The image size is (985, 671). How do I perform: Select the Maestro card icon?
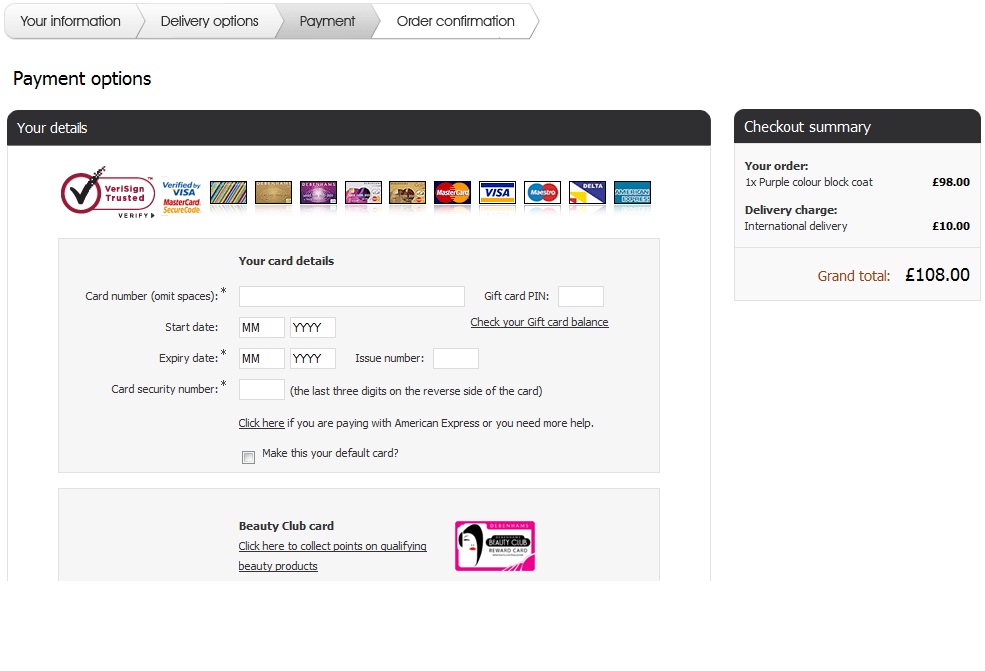(542, 193)
